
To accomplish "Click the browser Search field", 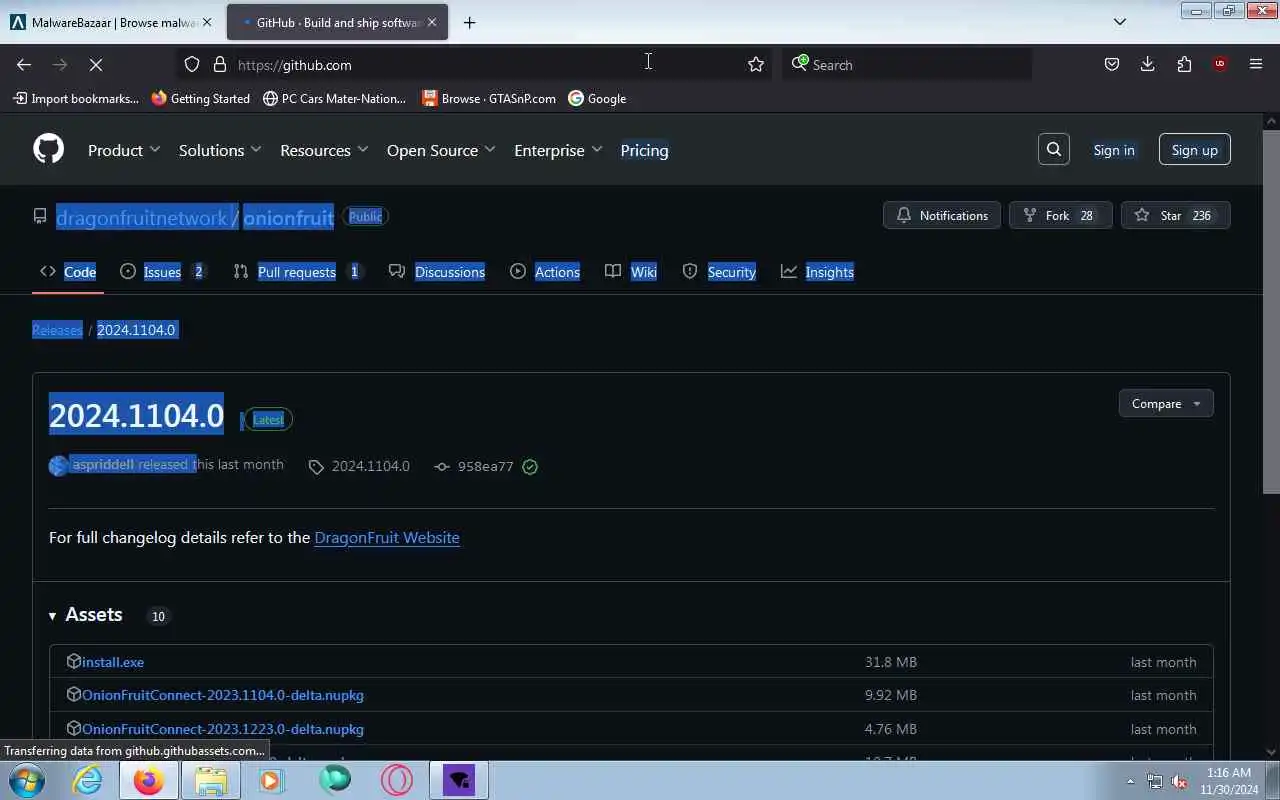I will pyautogui.click(x=908, y=64).
